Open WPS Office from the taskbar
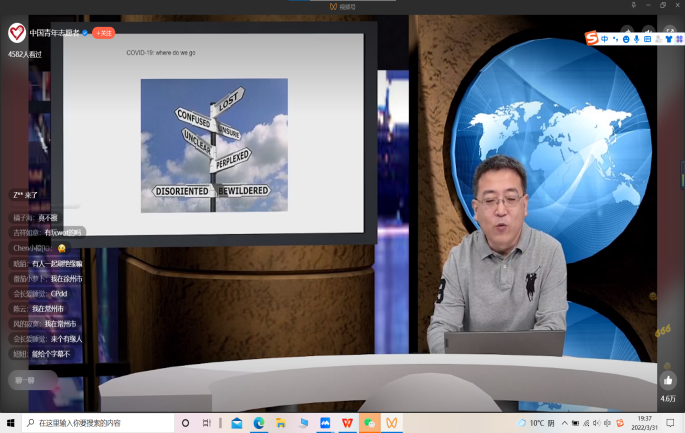 (347, 423)
